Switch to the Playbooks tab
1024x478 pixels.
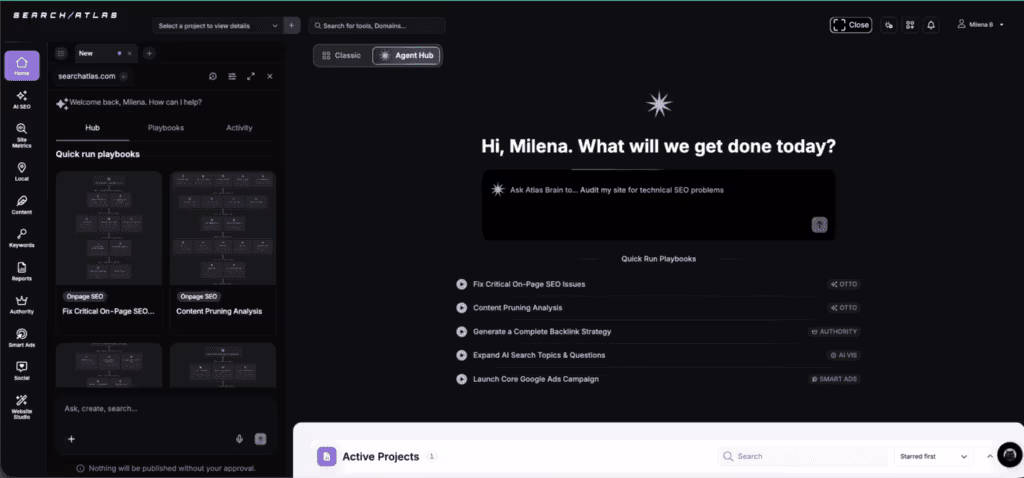click(166, 128)
